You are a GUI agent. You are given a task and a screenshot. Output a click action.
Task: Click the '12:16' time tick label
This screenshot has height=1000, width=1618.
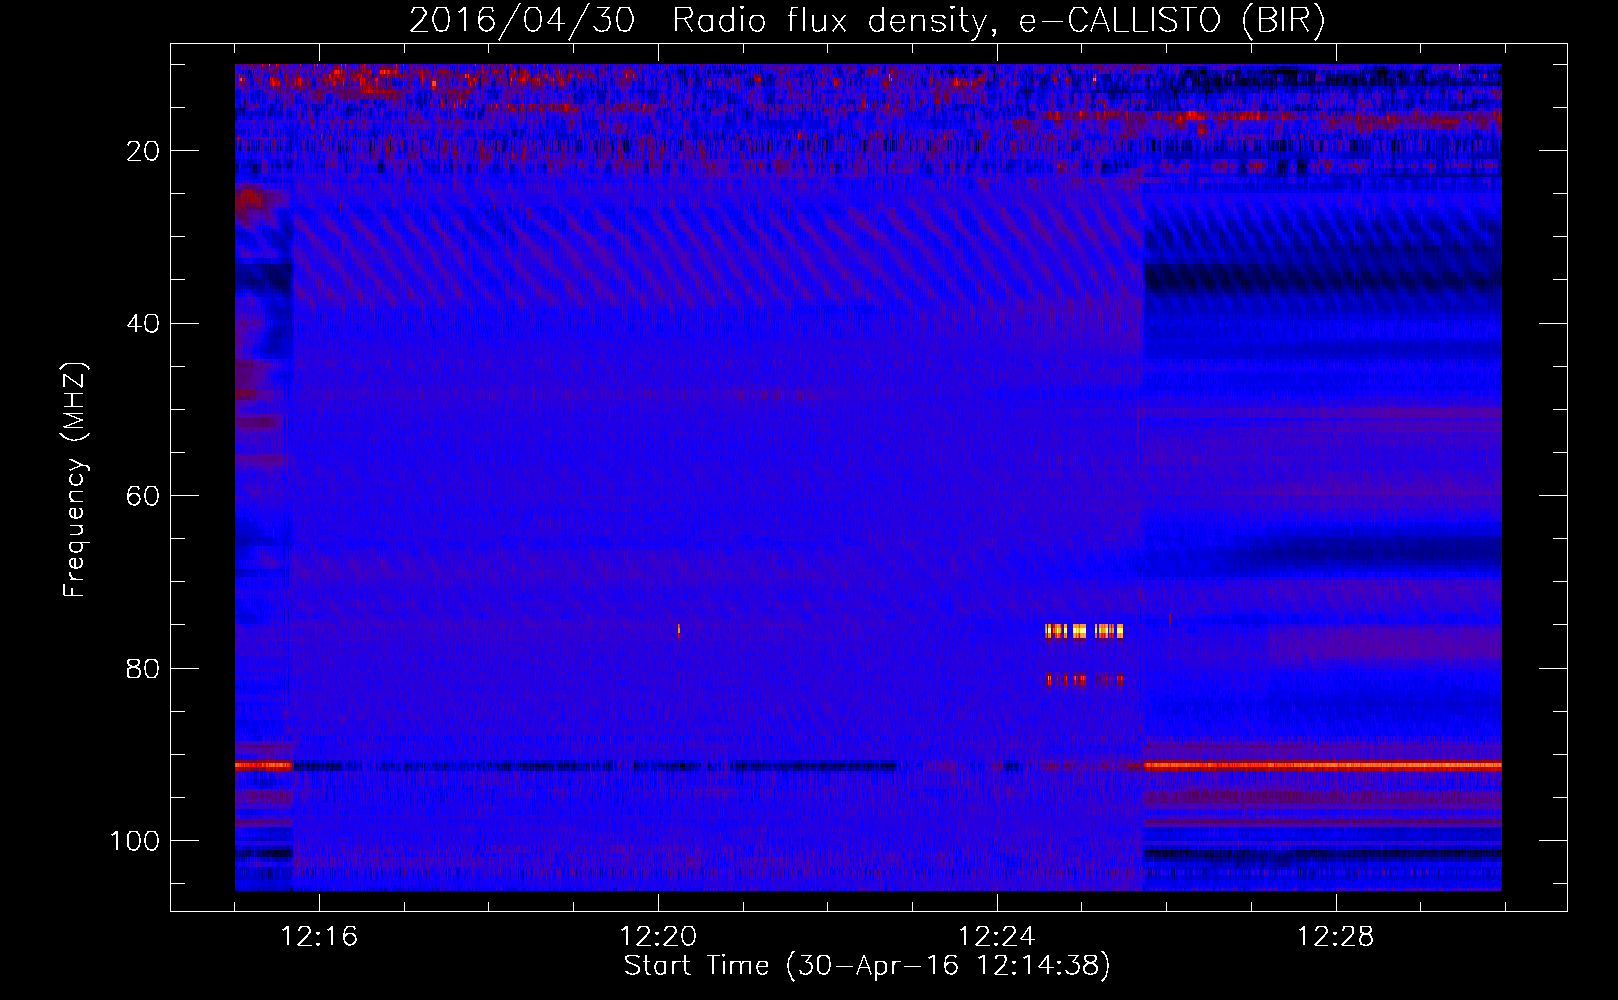pos(319,937)
